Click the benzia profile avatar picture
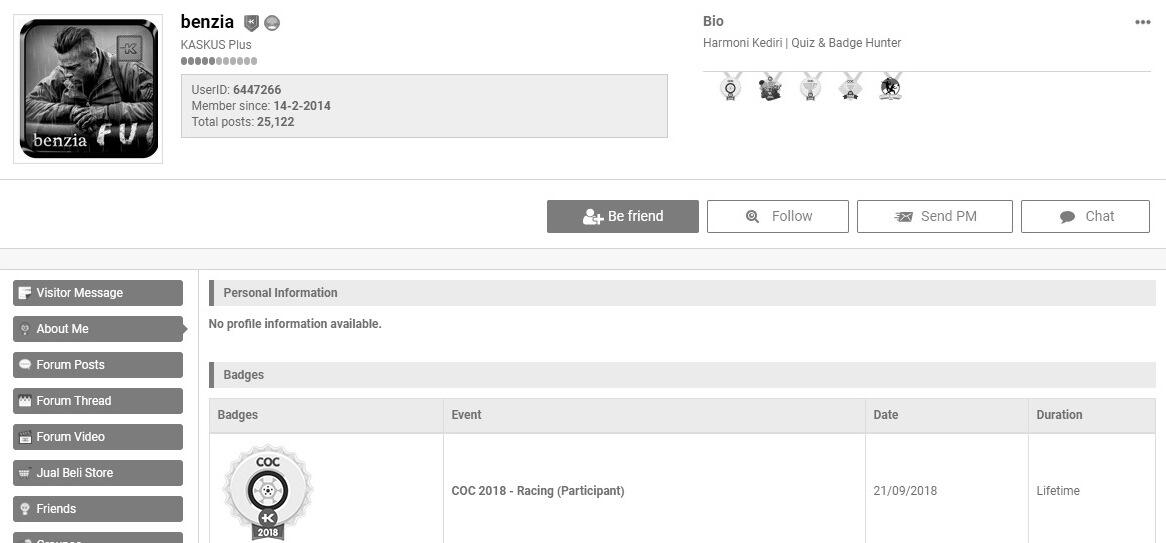 (x=88, y=89)
